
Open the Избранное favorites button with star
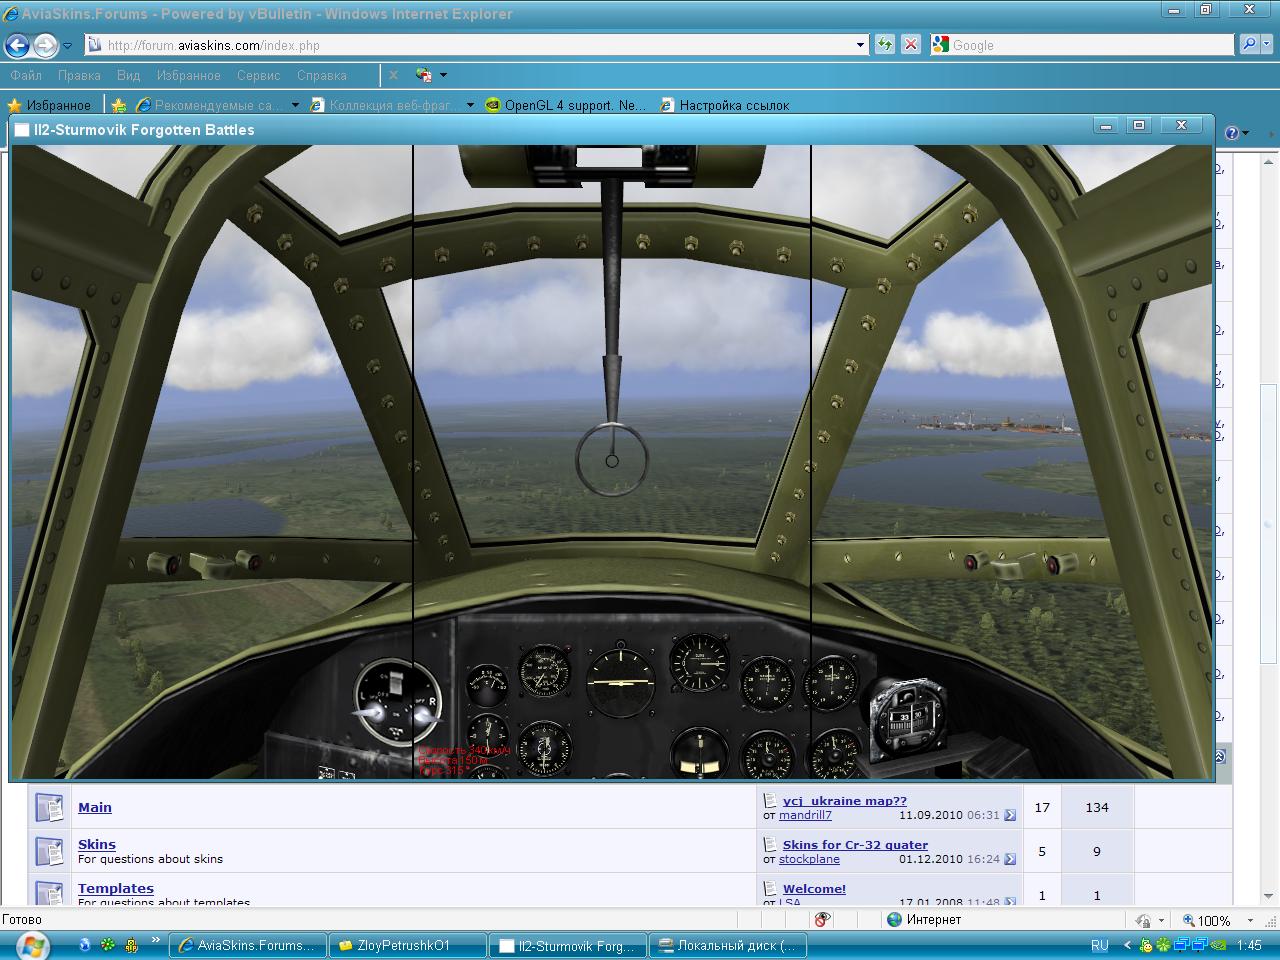(49, 105)
